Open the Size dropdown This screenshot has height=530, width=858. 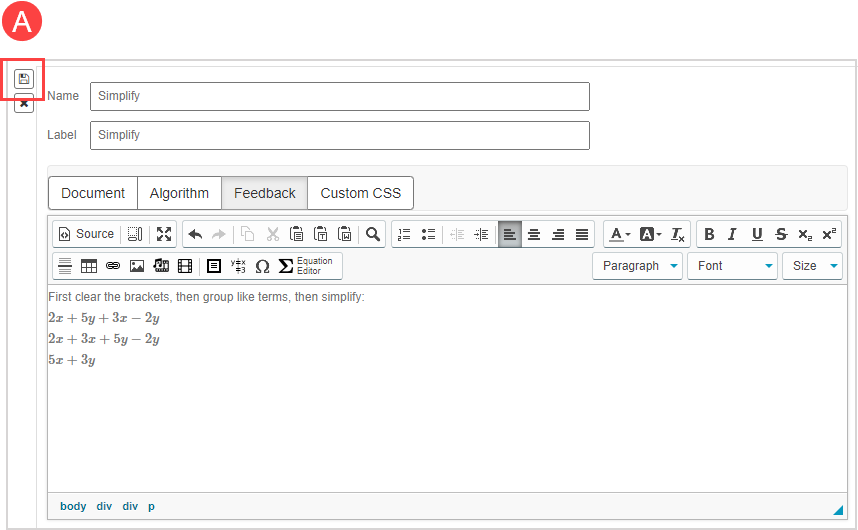[x=812, y=266]
